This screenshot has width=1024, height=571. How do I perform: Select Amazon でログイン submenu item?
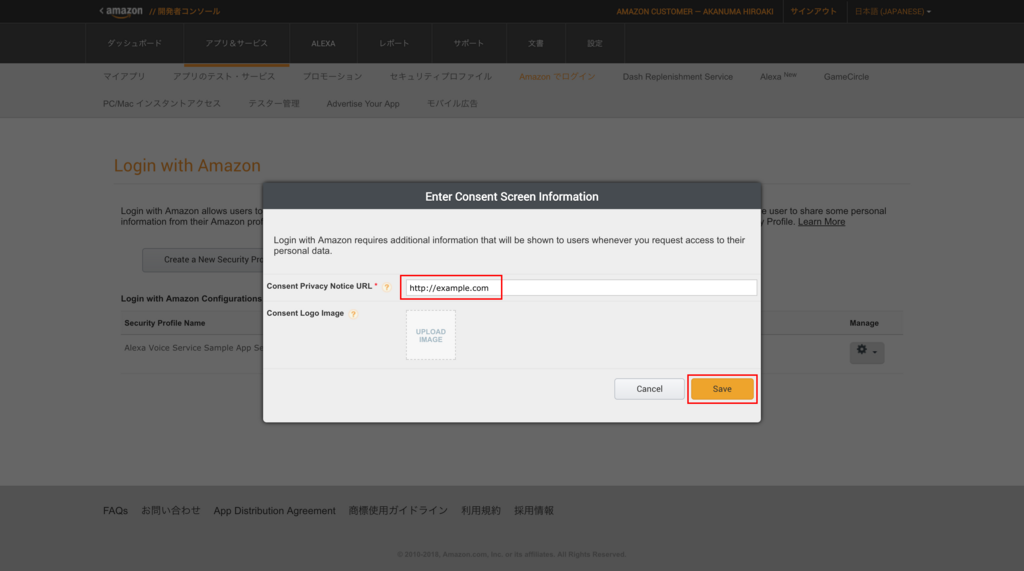[557, 76]
